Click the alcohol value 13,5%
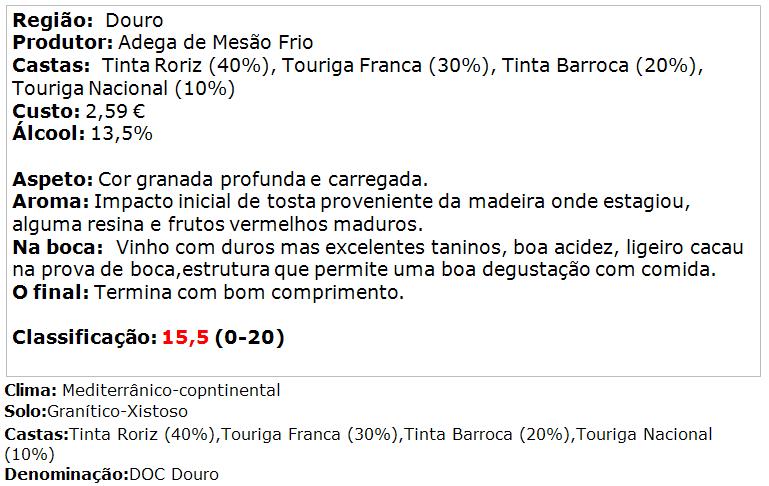Screen dimensions: 769x486 [122, 134]
